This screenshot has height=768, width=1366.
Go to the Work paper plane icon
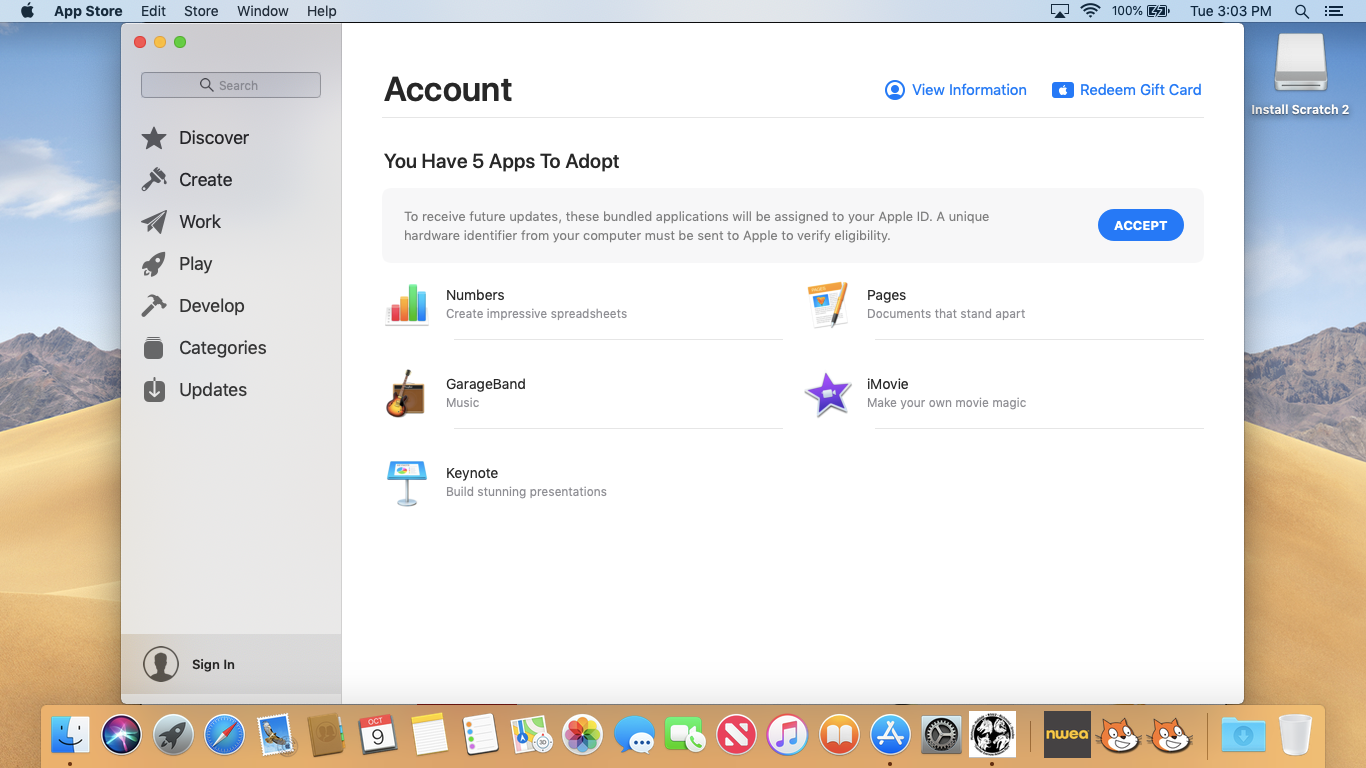[x=154, y=222]
